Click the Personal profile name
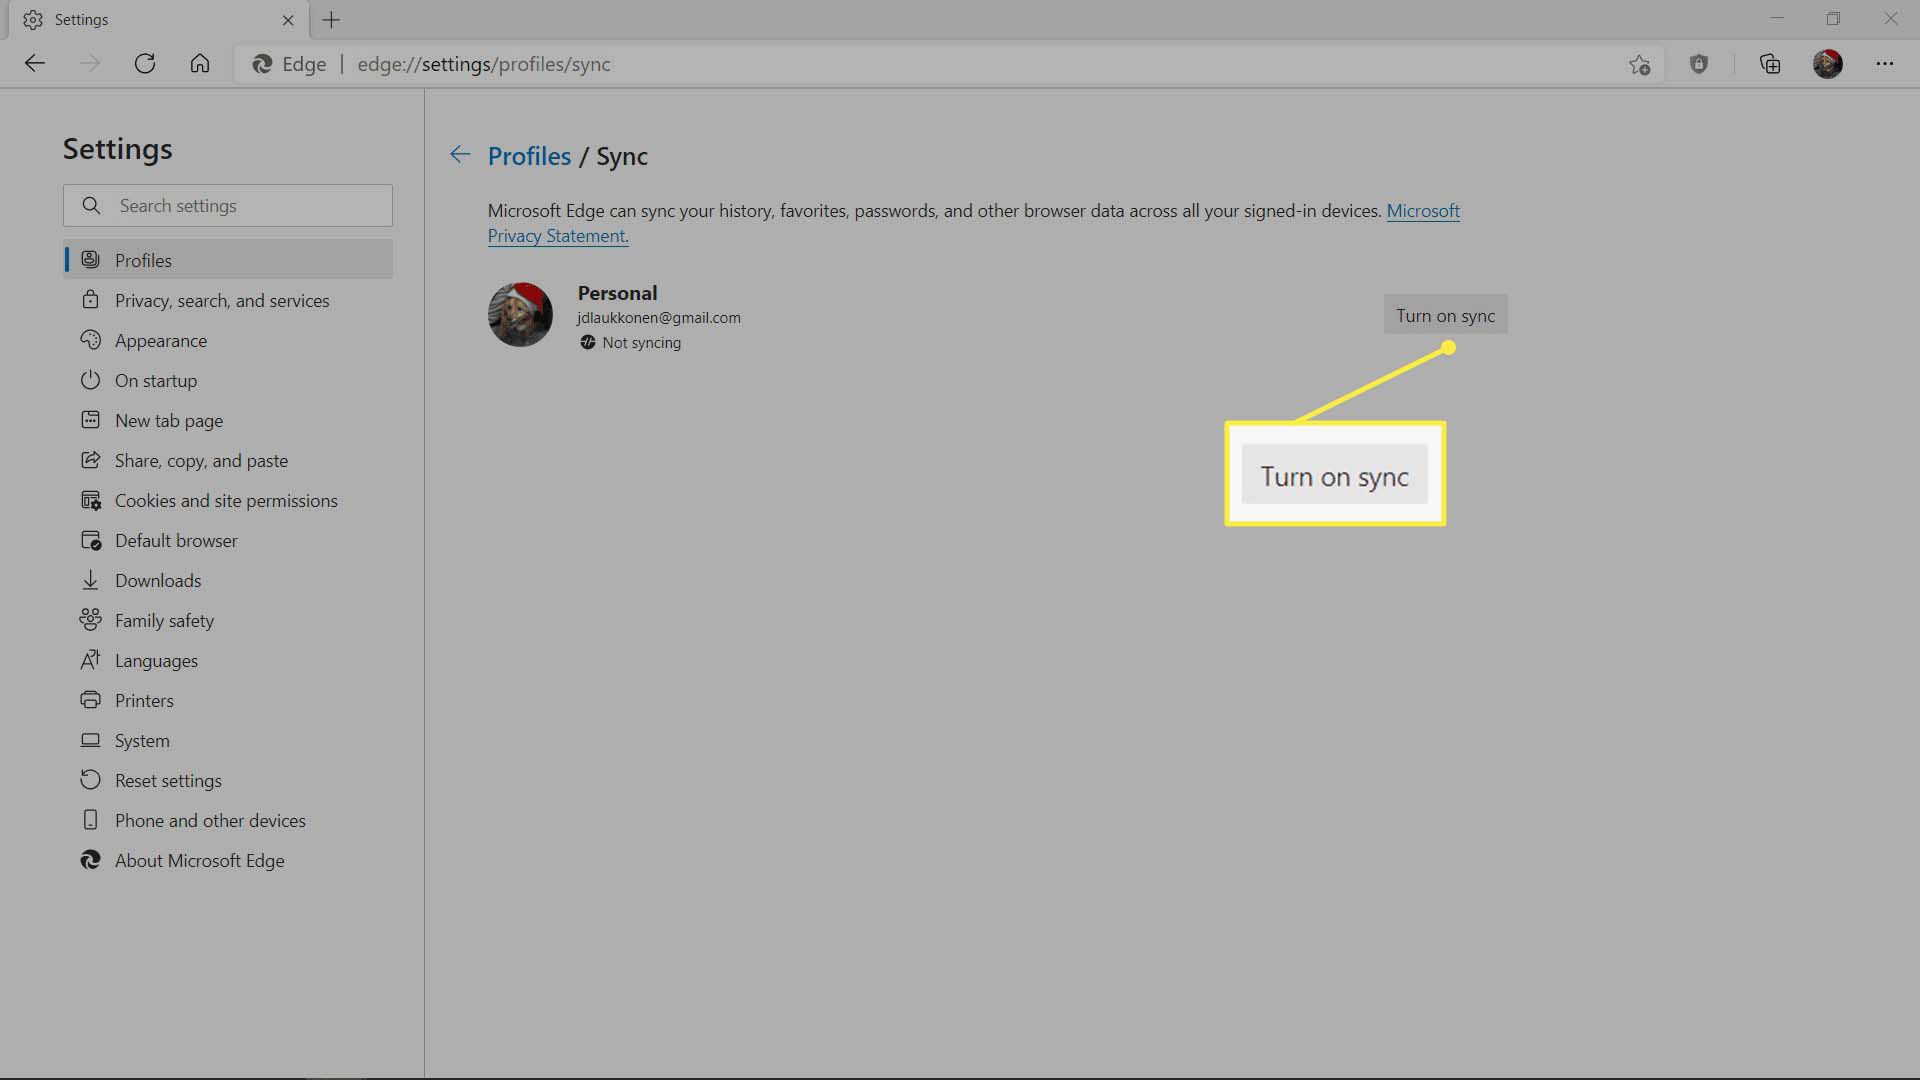Image resolution: width=1920 pixels, height=1080 pixels. [x=617, y=293]
